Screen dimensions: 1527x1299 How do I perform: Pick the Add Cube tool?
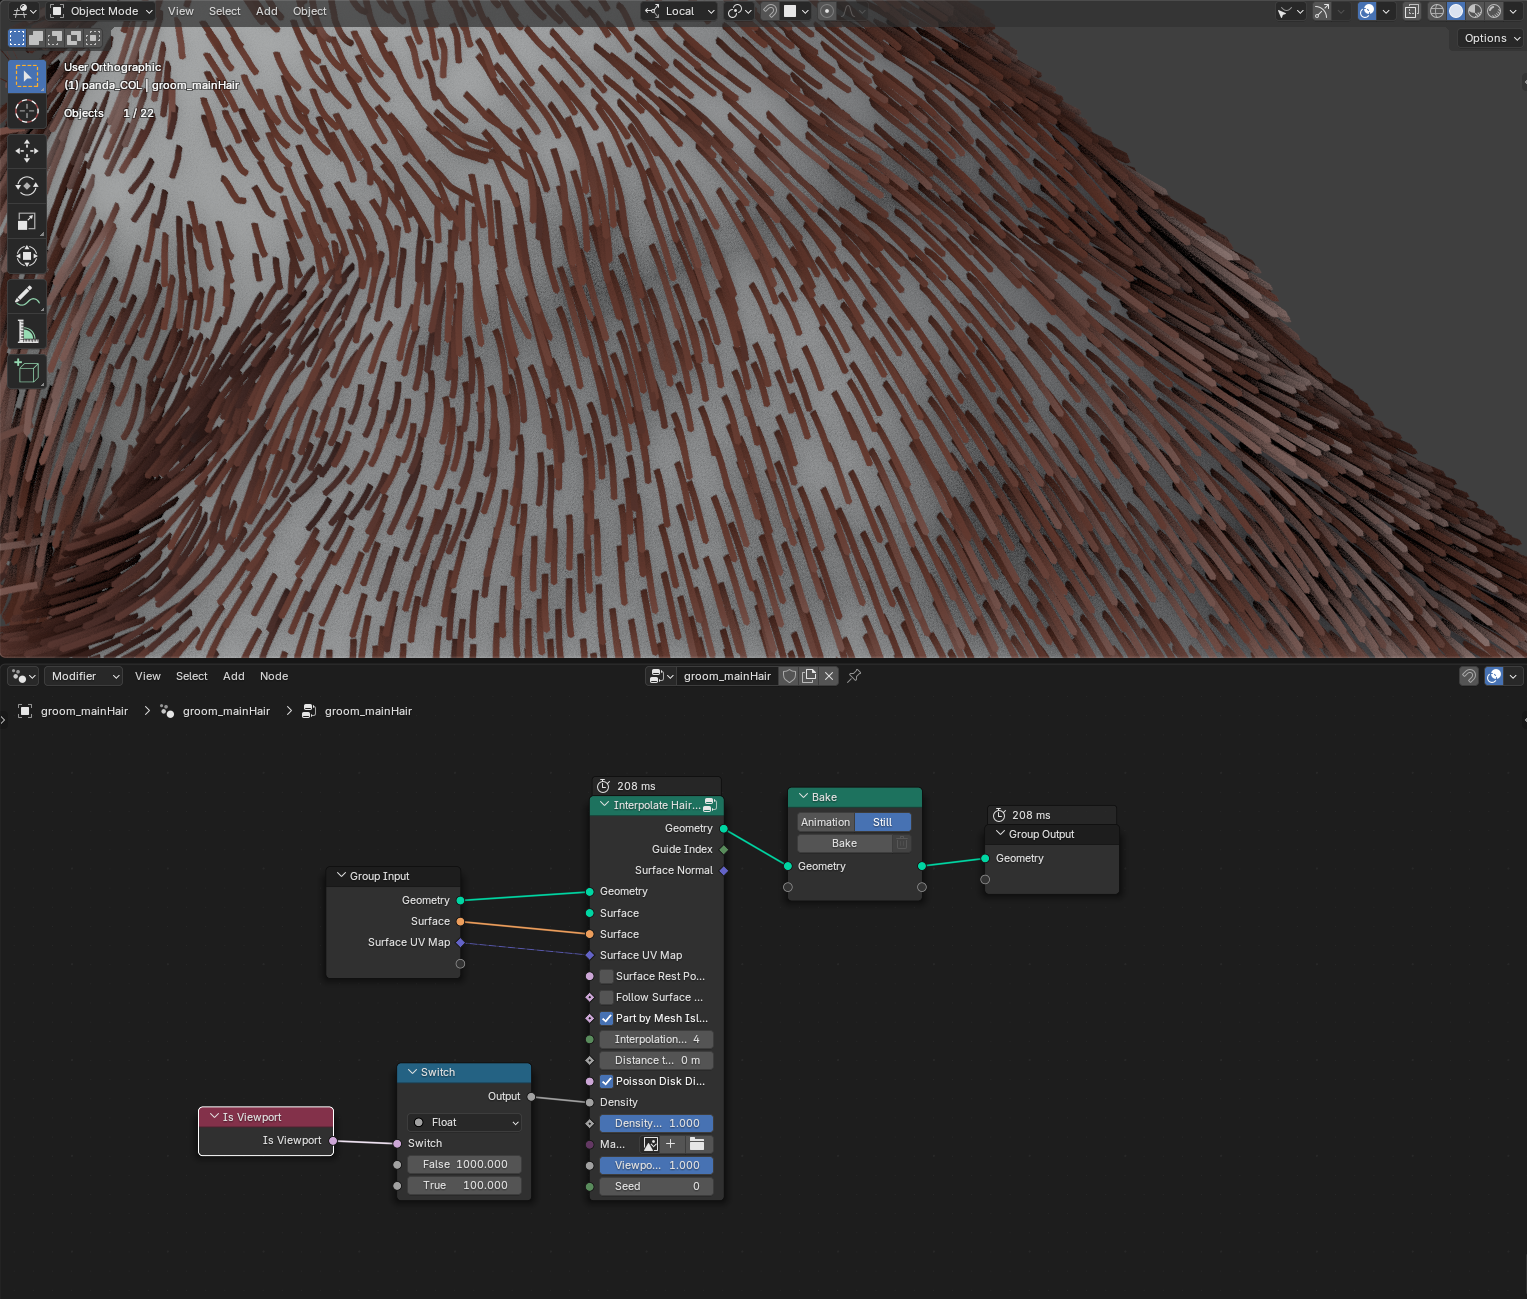[x=27, y=372]
